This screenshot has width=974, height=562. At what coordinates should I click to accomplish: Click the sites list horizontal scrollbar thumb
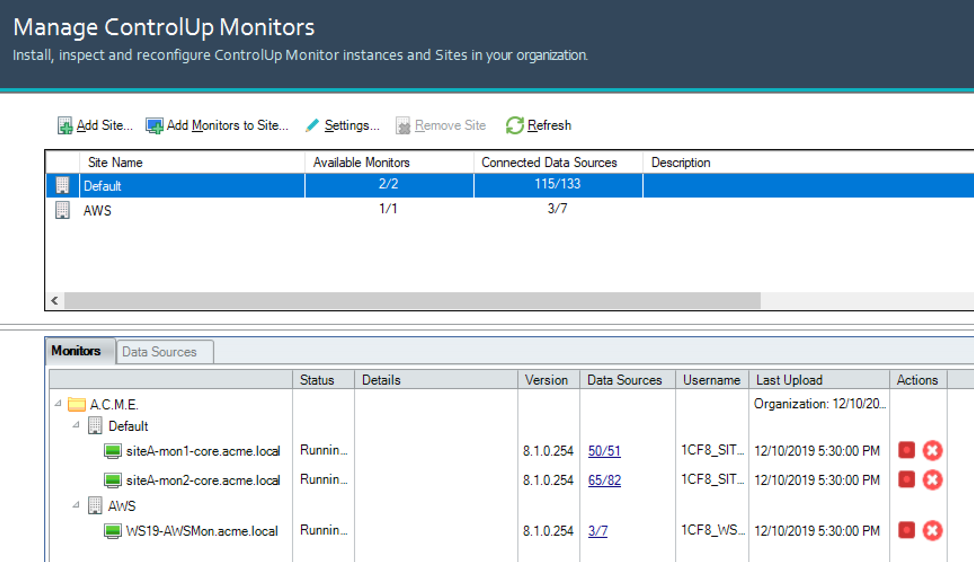(412, 301)
